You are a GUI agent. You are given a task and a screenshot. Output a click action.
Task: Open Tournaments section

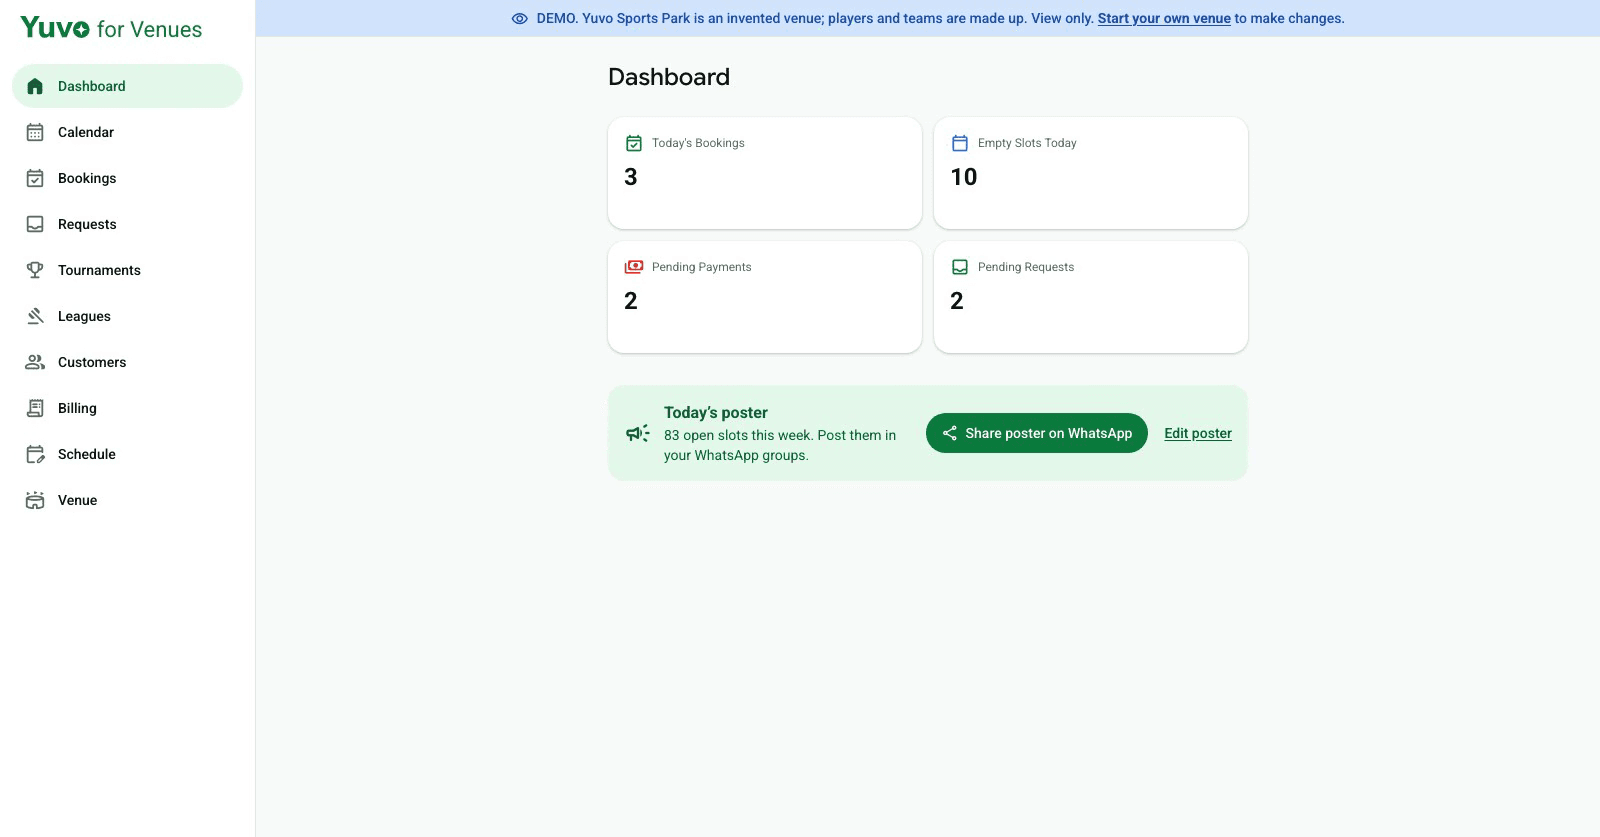[x=127, y=270]
